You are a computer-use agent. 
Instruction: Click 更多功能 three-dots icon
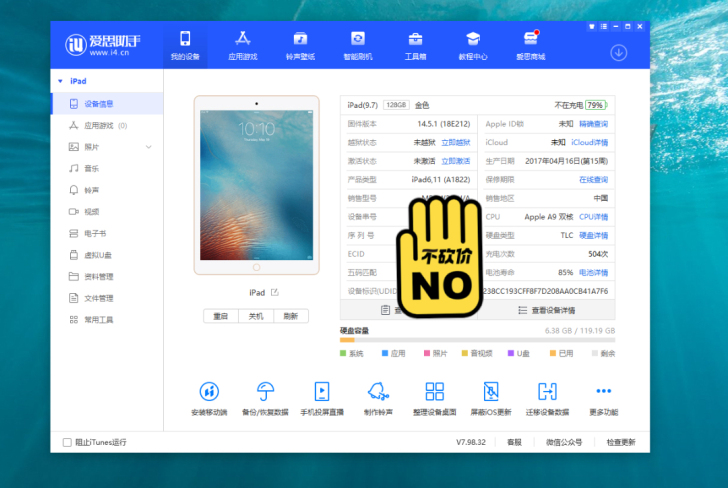pyautogui.click(x=604, y=391)
